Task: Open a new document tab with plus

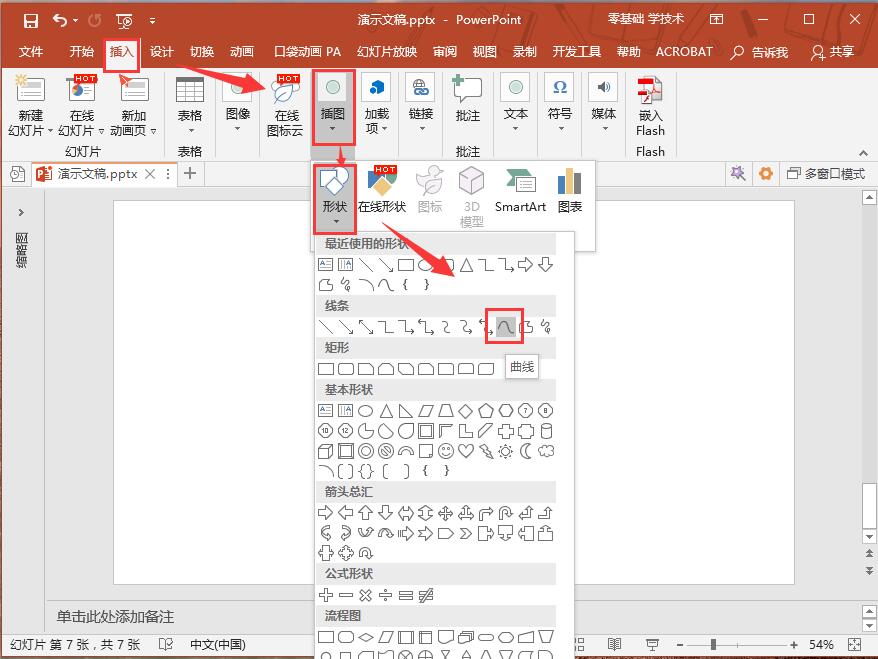Action: (190, 174)
